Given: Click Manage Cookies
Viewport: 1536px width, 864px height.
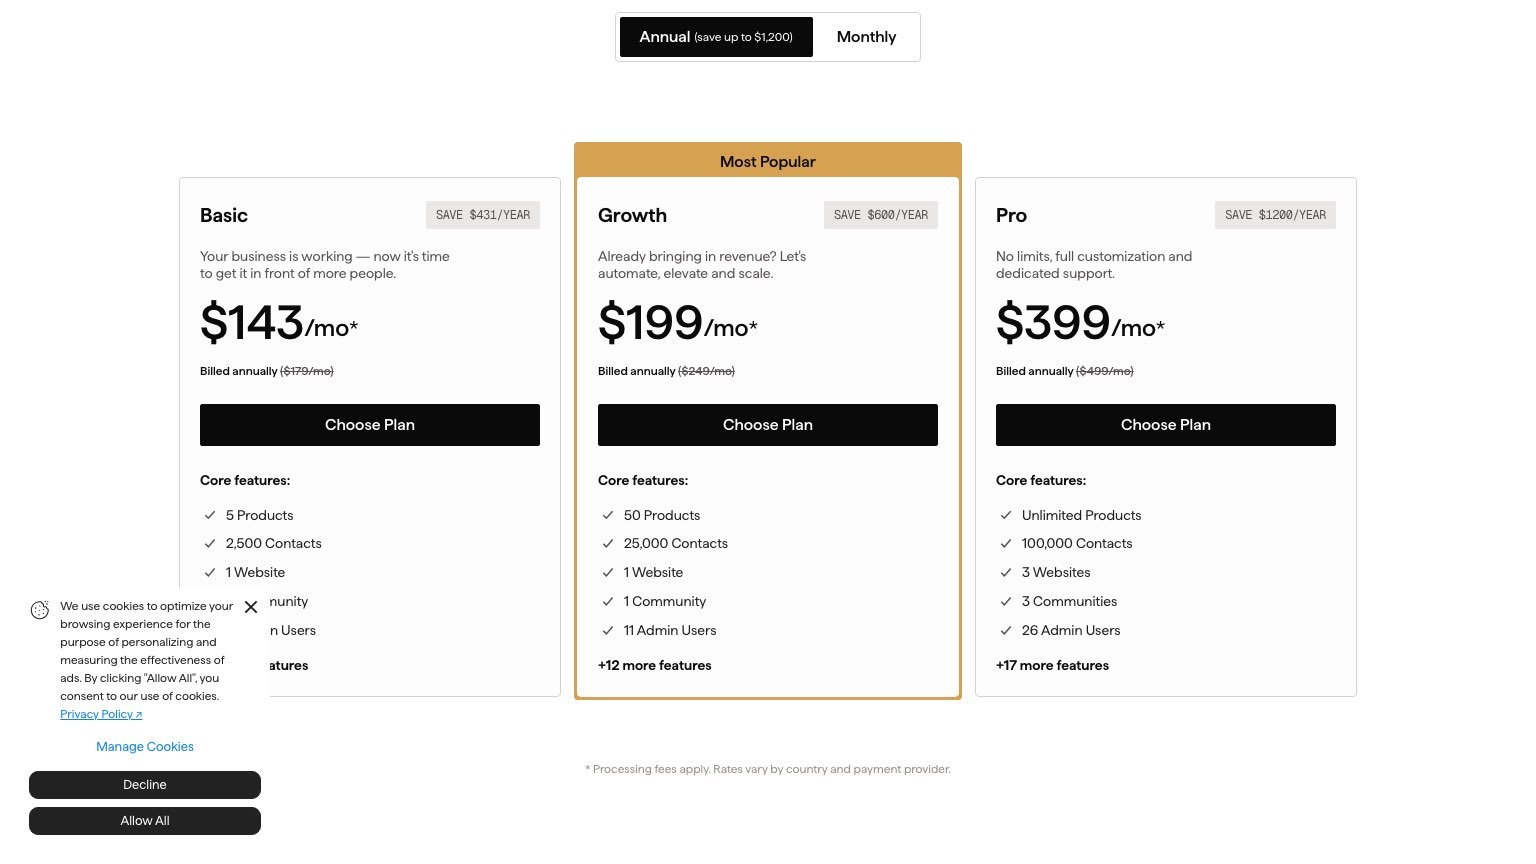Looking at the screenshot, I should [145, 746].
